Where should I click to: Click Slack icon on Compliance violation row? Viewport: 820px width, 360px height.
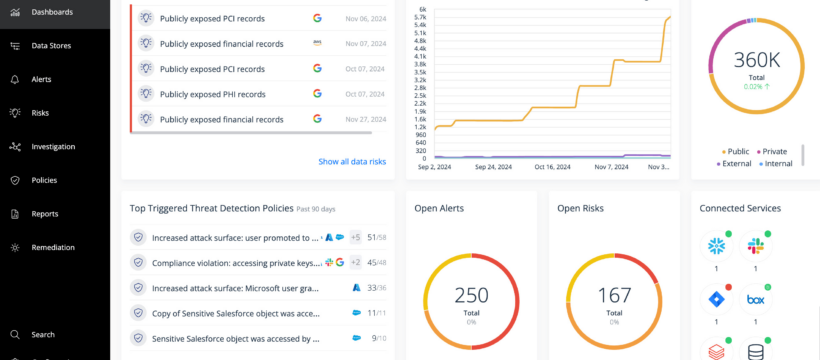click(x=329, y=262)
